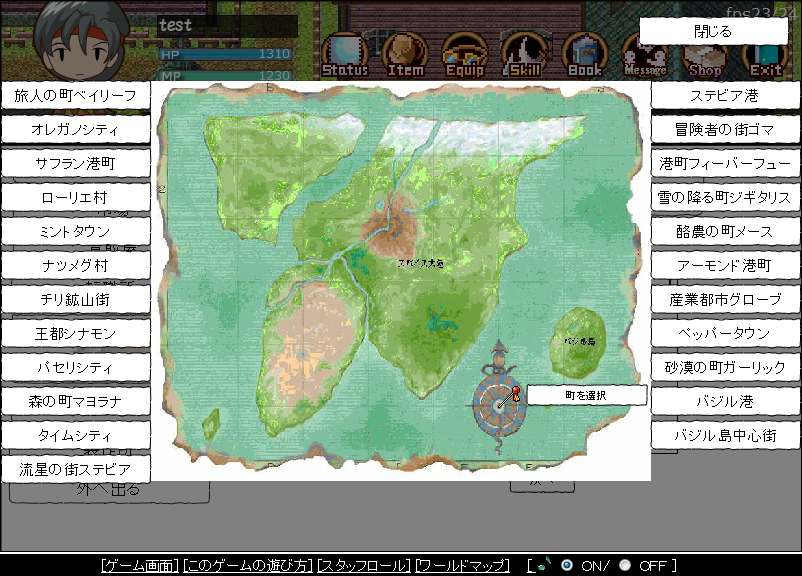Open the Equip menu icon
This screenshot has height=576, width=802.
(464, 54)
